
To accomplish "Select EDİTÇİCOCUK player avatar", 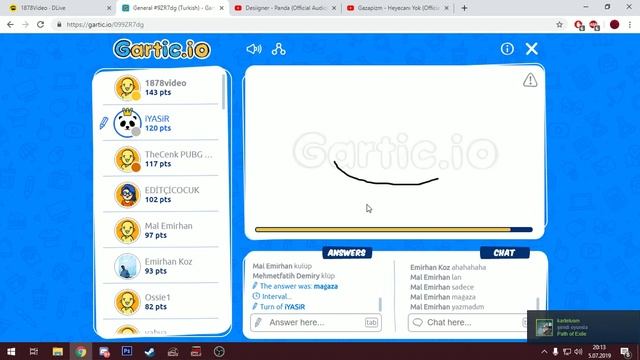I will [x=127, y=195].
